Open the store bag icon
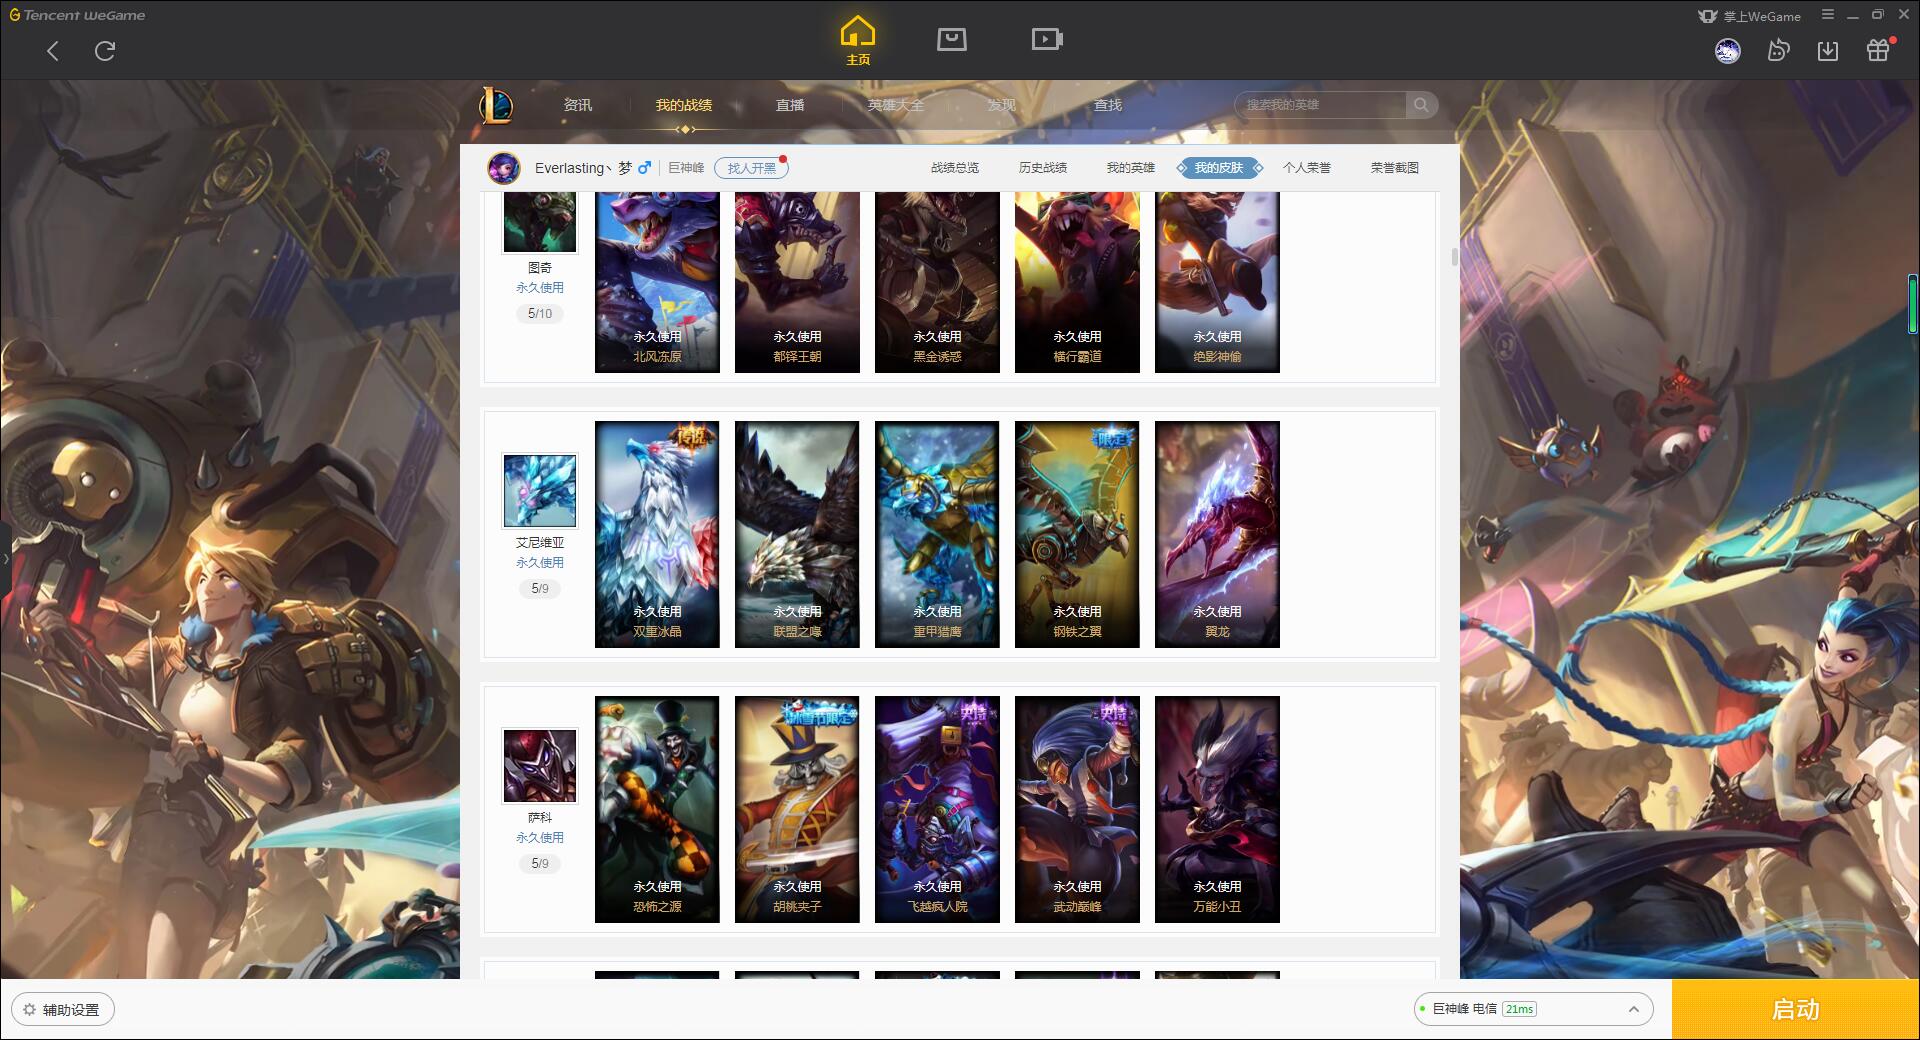 point(951,39)
